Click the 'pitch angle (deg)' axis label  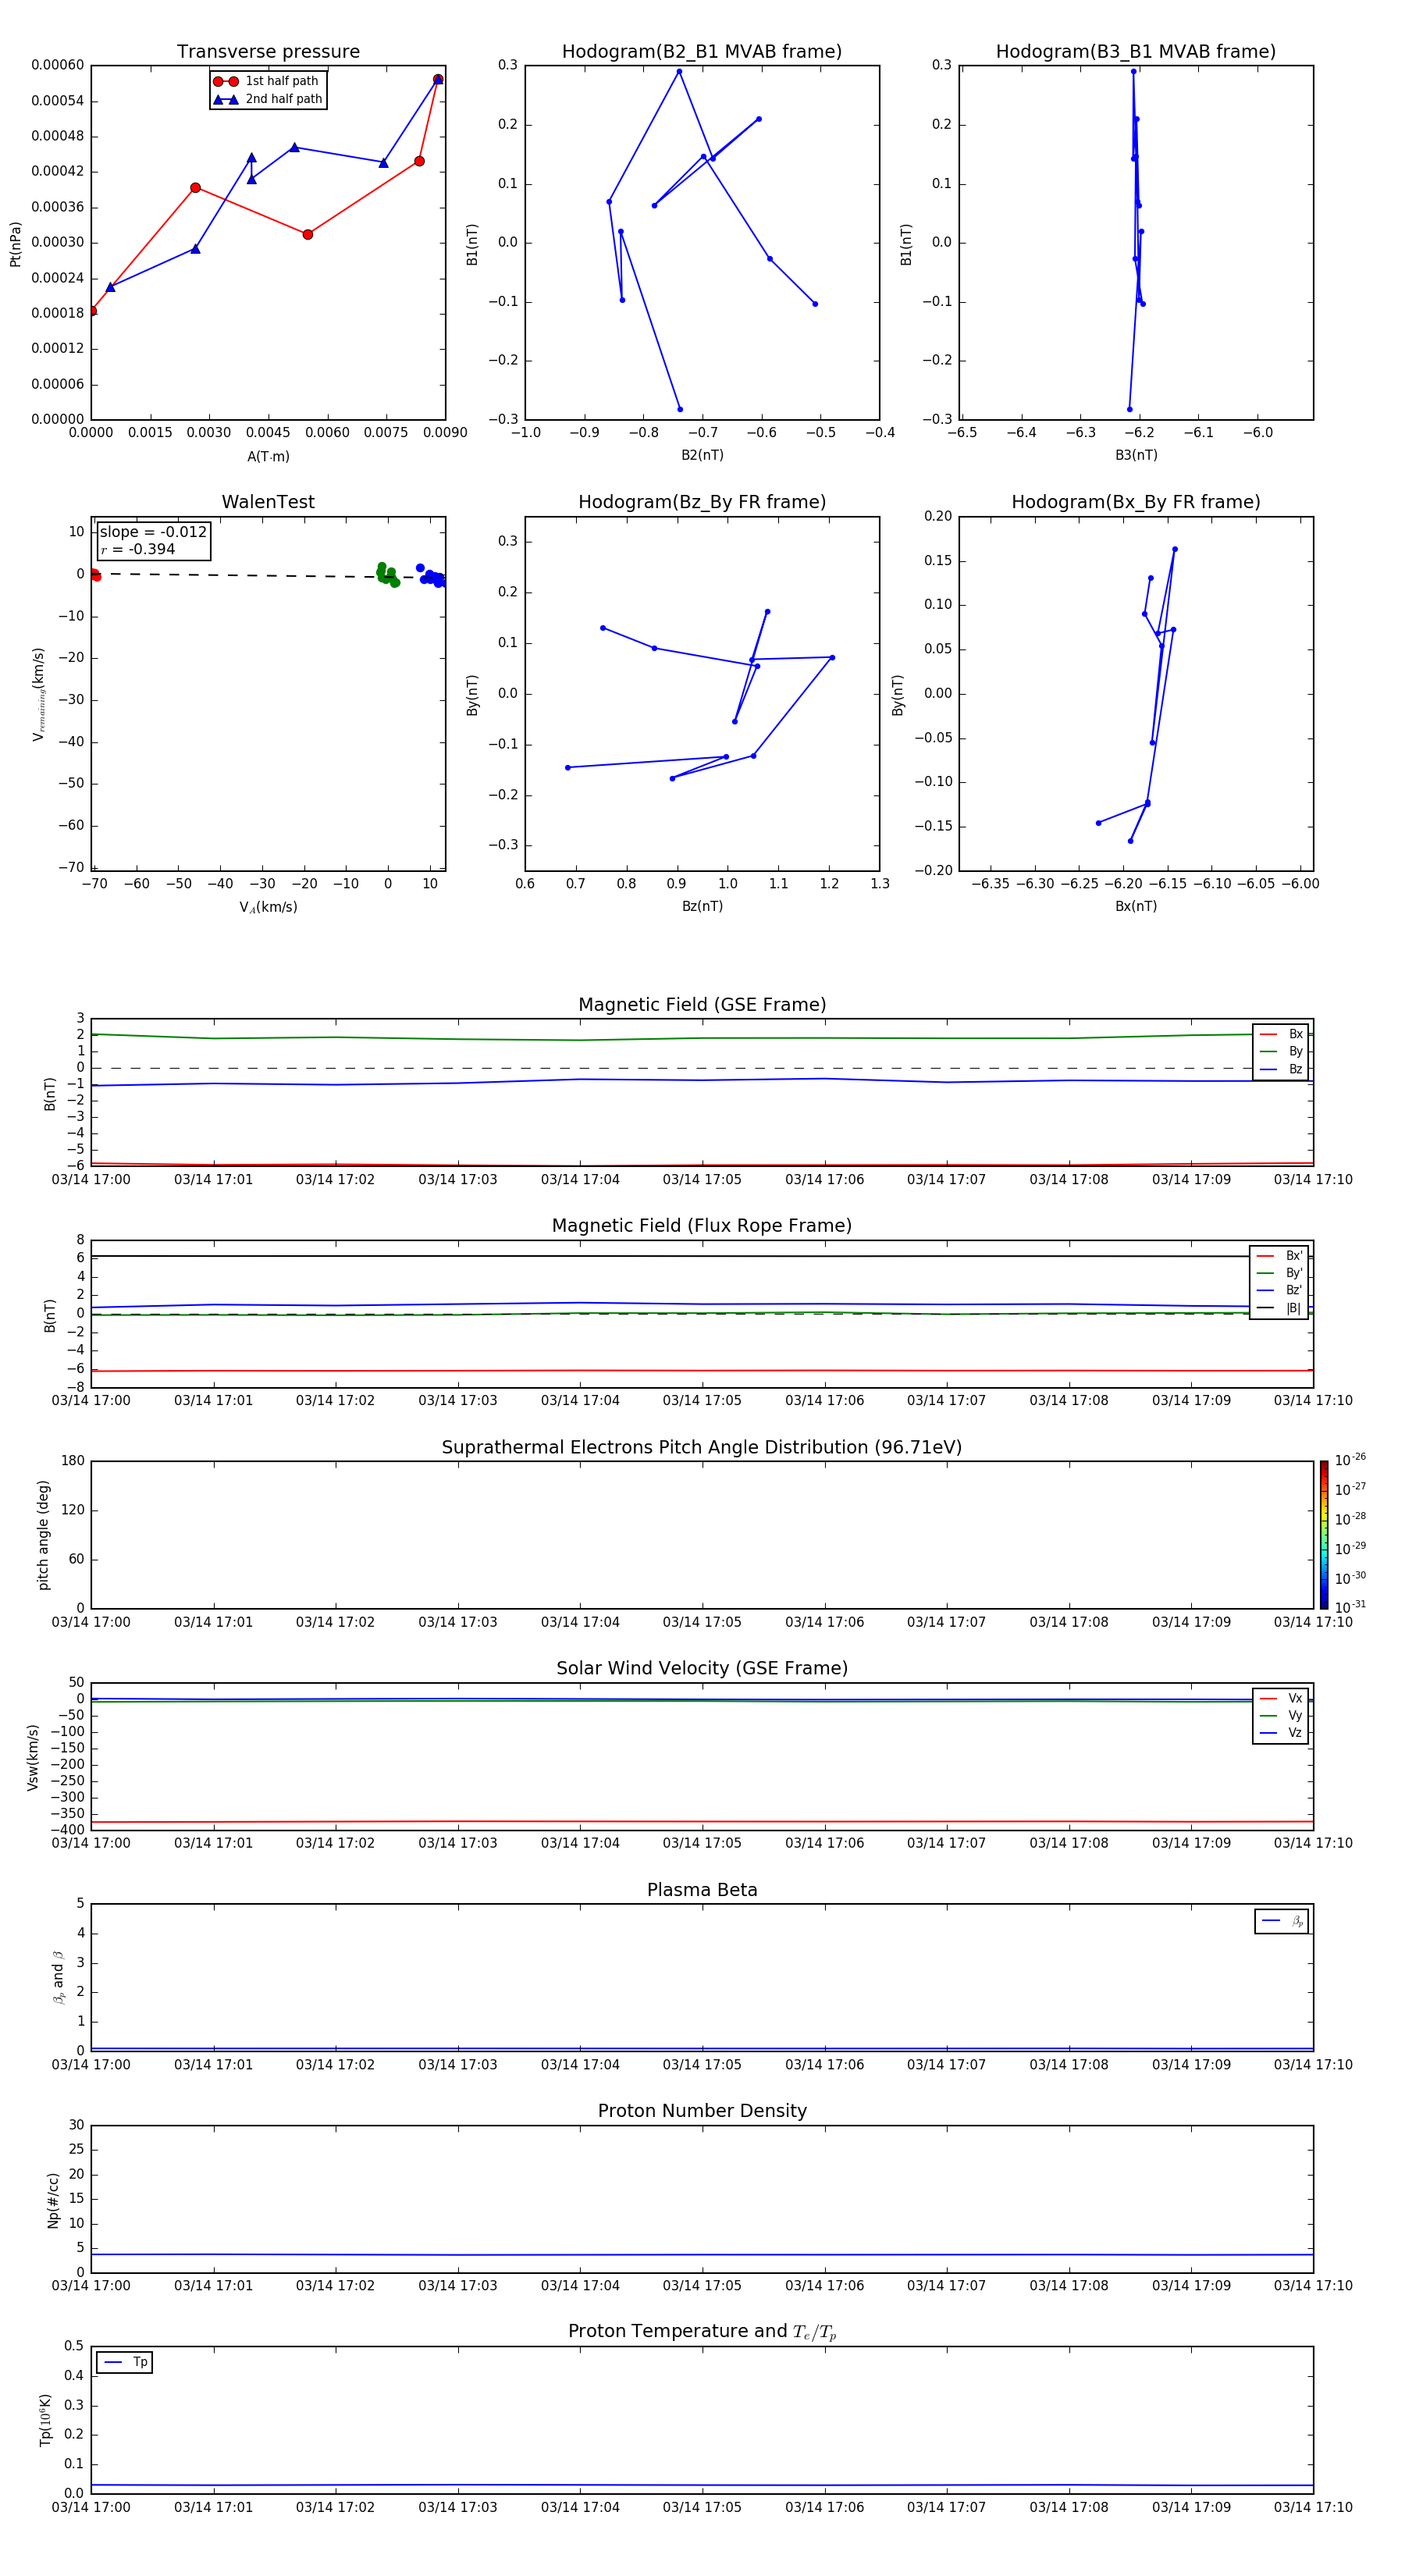coord(43,1535)
